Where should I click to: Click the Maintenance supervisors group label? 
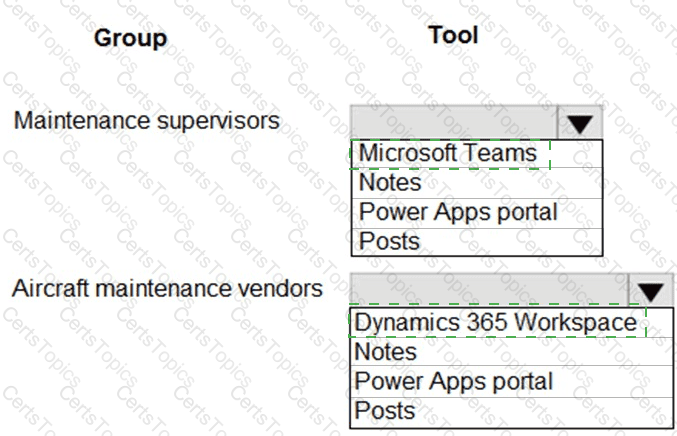point(146,121)
